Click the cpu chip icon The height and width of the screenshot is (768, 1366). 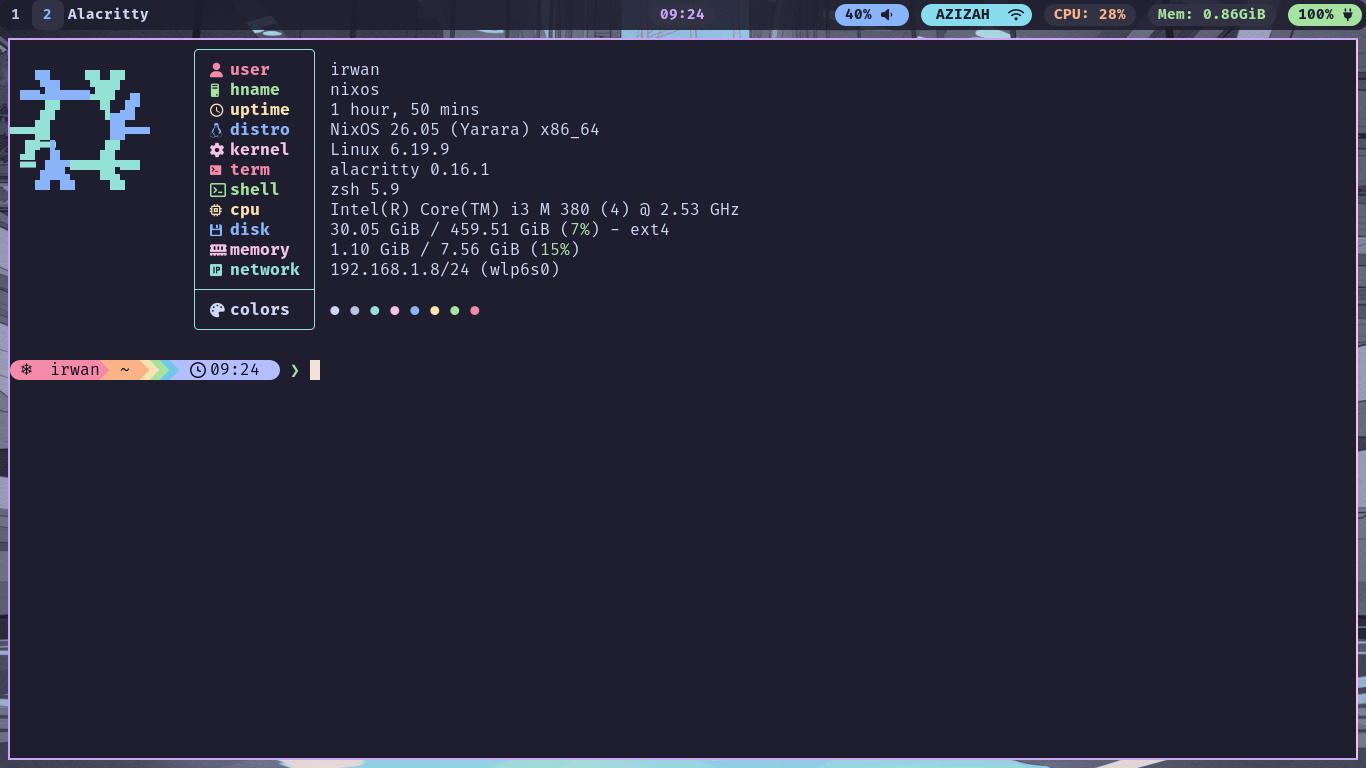(x=216, y=210)
